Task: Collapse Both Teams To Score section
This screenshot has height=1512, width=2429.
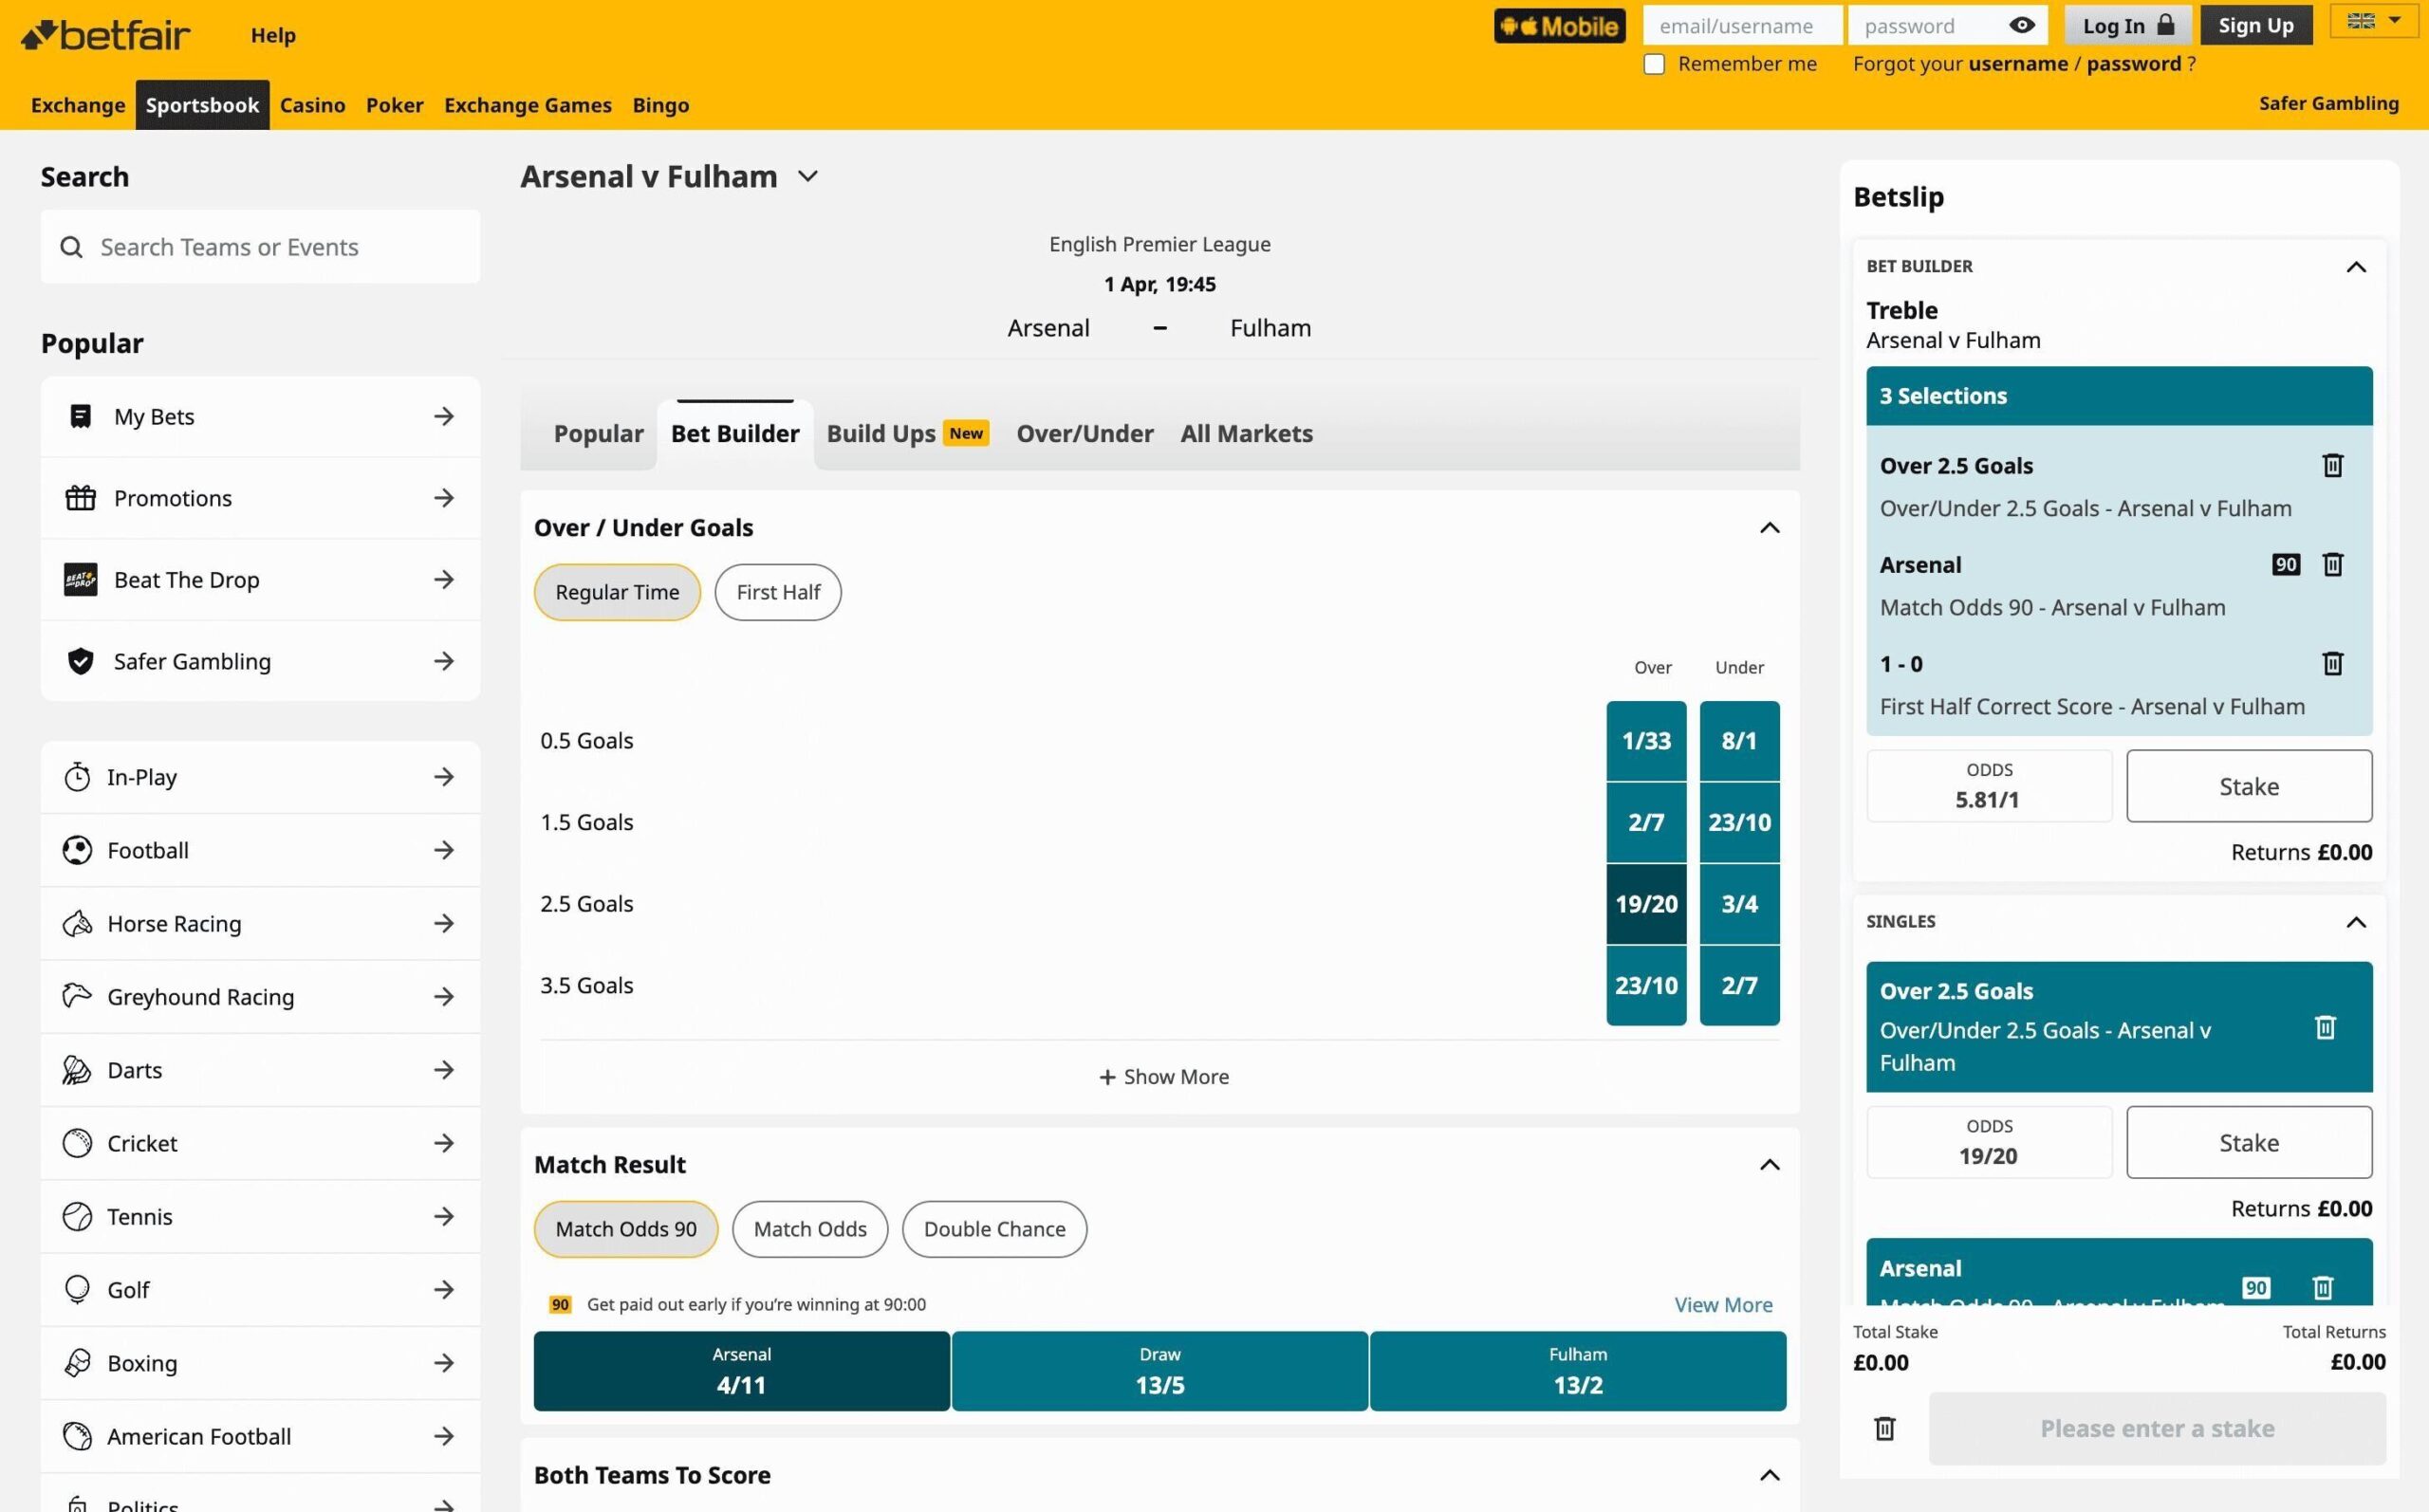Action: pos(1769,1476)
